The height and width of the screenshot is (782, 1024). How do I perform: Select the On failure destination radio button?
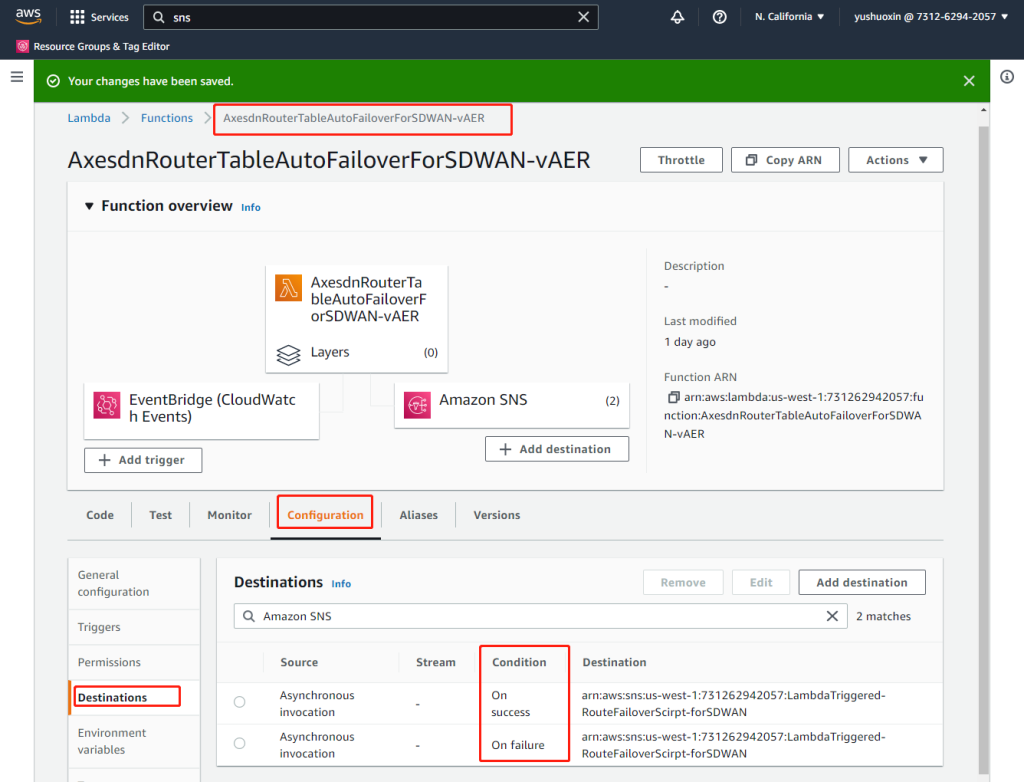239,744
